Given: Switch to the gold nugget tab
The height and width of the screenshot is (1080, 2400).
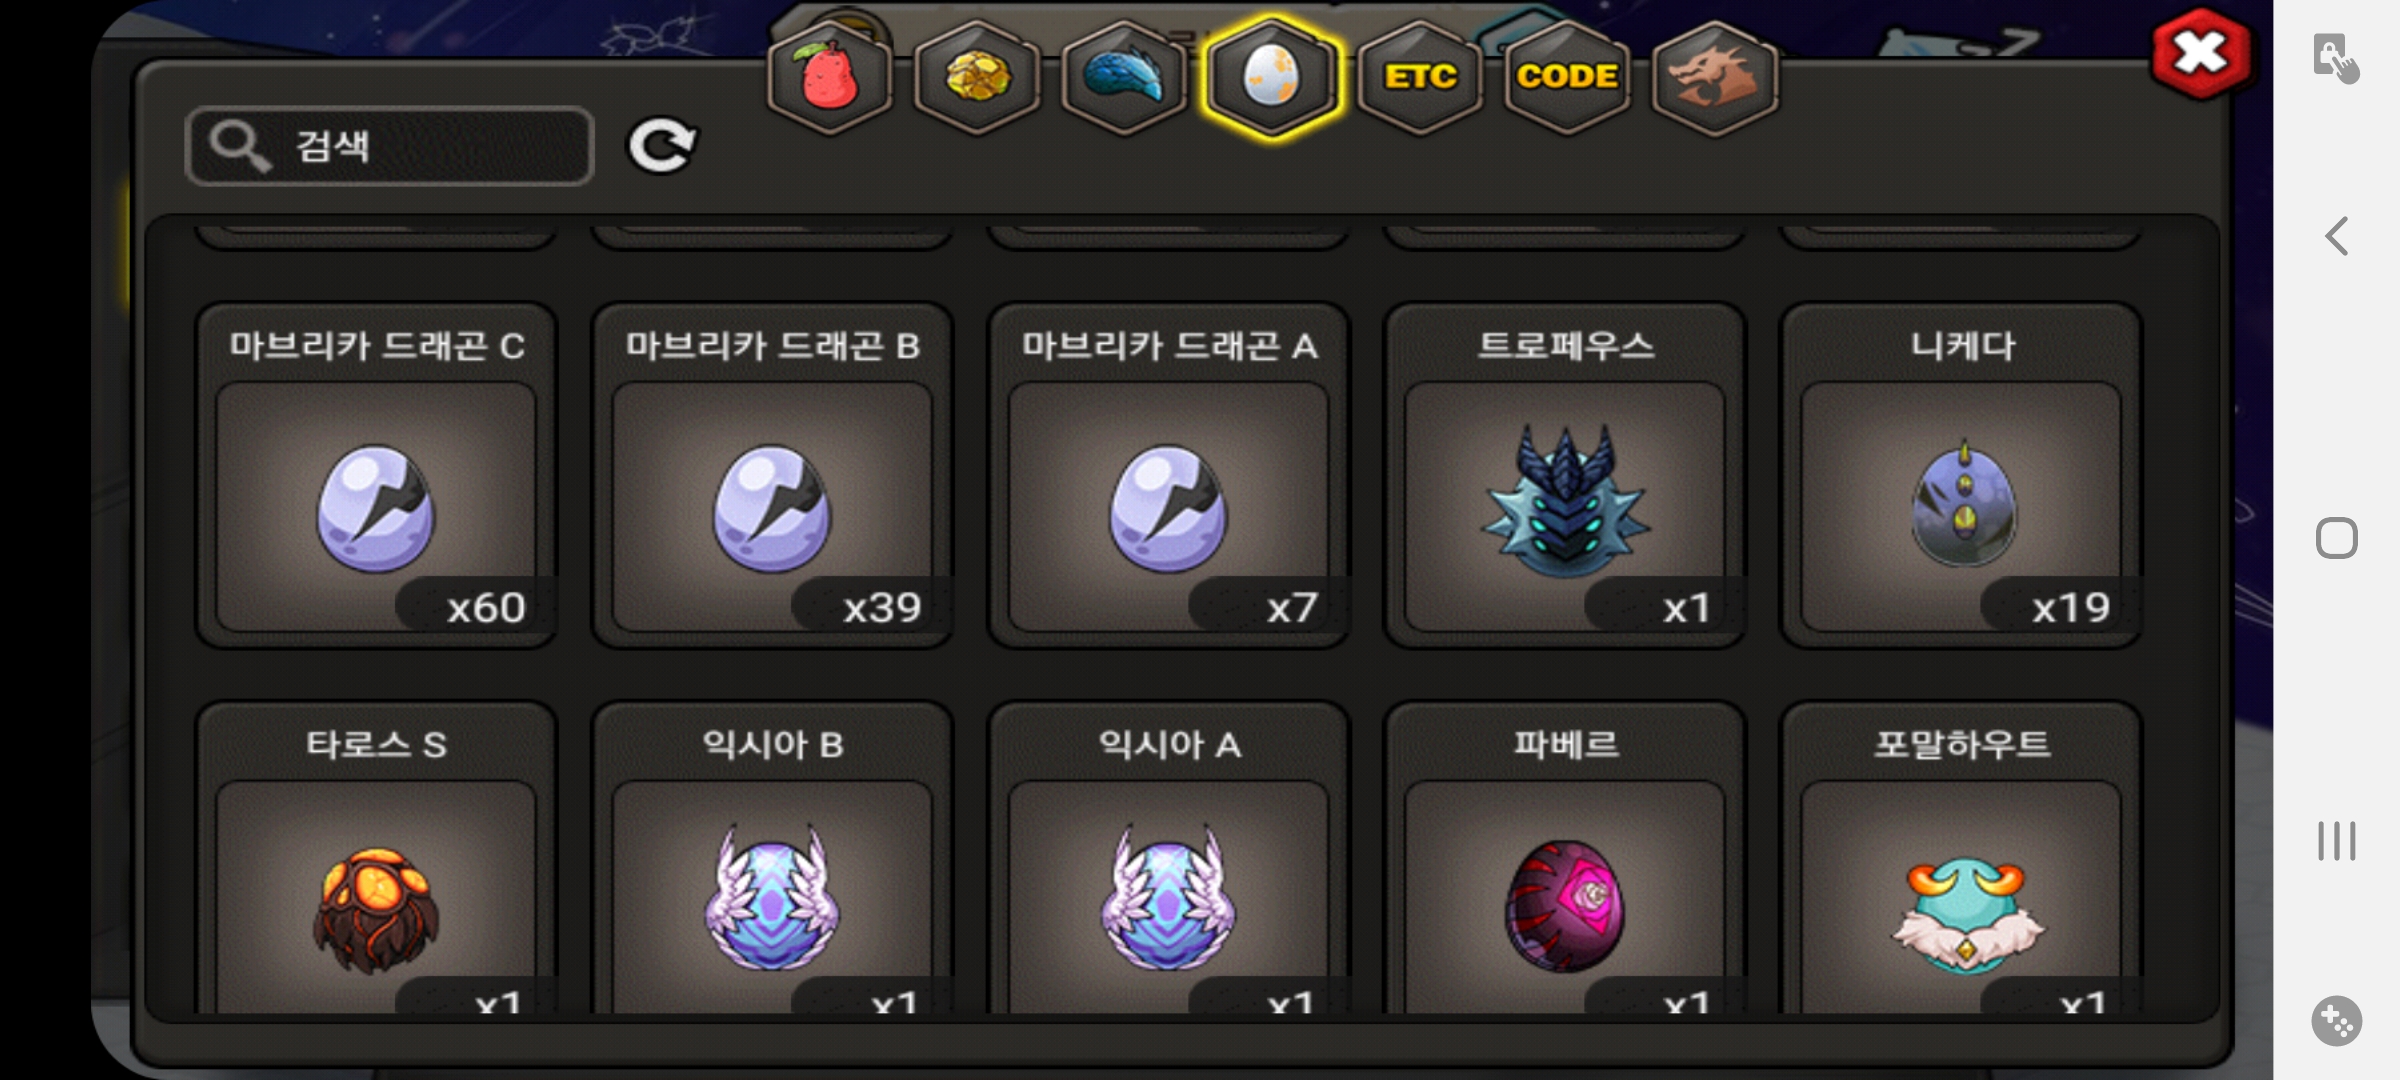Looking at the screenshot, I should pos(977,78).
